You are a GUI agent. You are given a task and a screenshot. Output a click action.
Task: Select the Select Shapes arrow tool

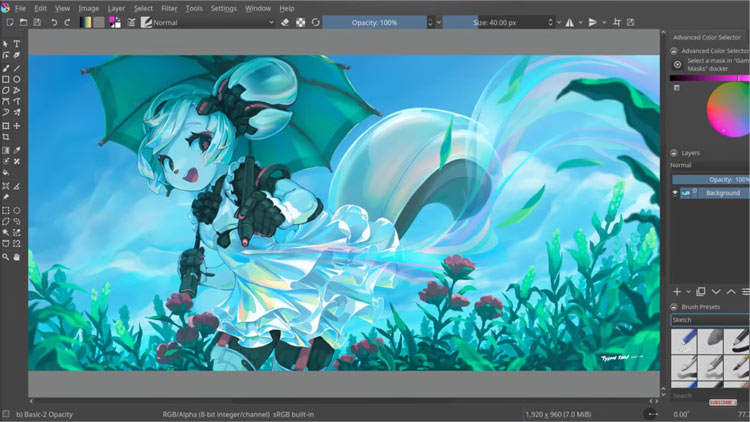[5, 44]
